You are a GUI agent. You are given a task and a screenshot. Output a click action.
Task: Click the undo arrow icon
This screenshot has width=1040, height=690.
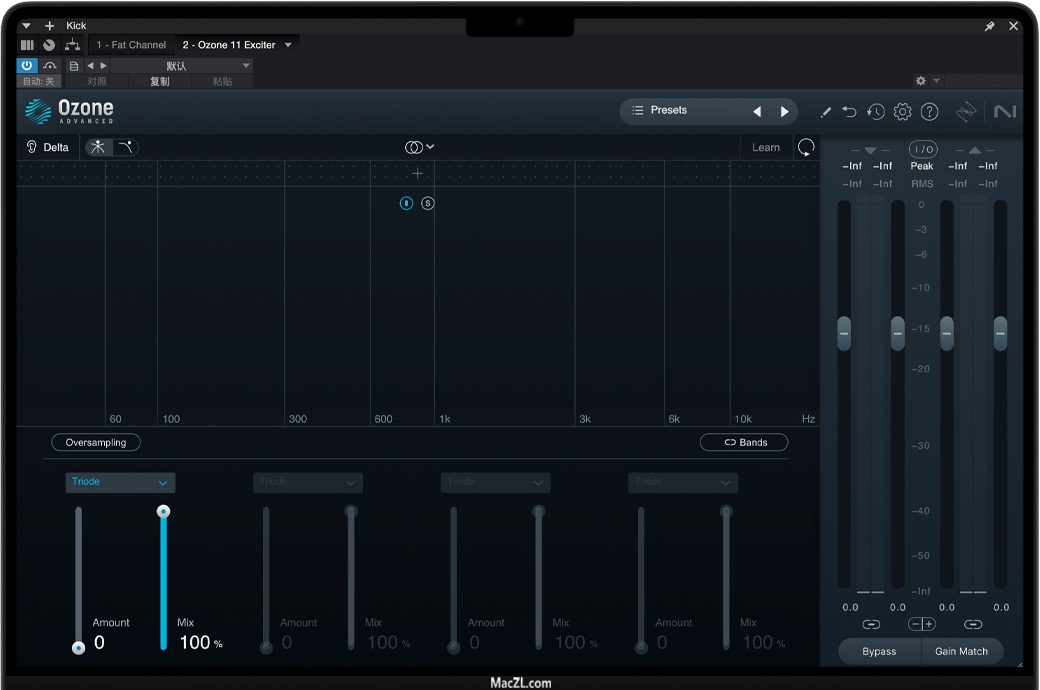tap(849, 112)
